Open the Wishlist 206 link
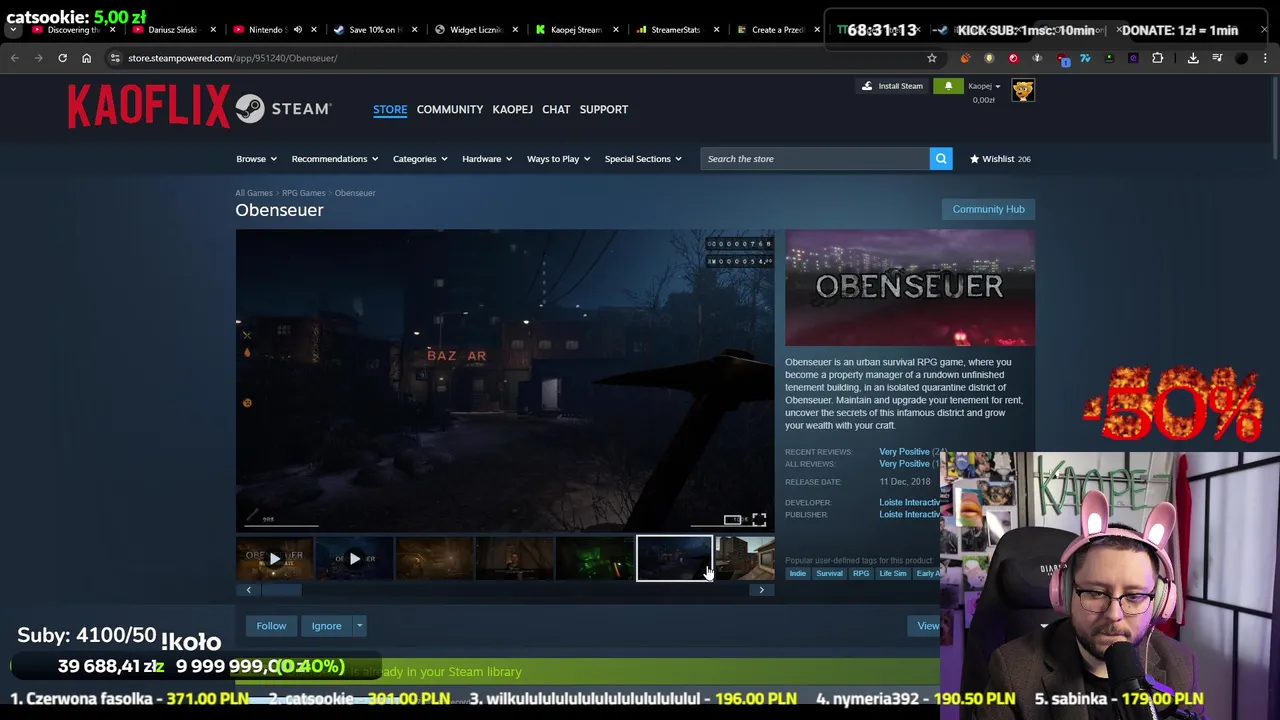The height and width of the screenshot is (720, 1280). tap(999, 159)
